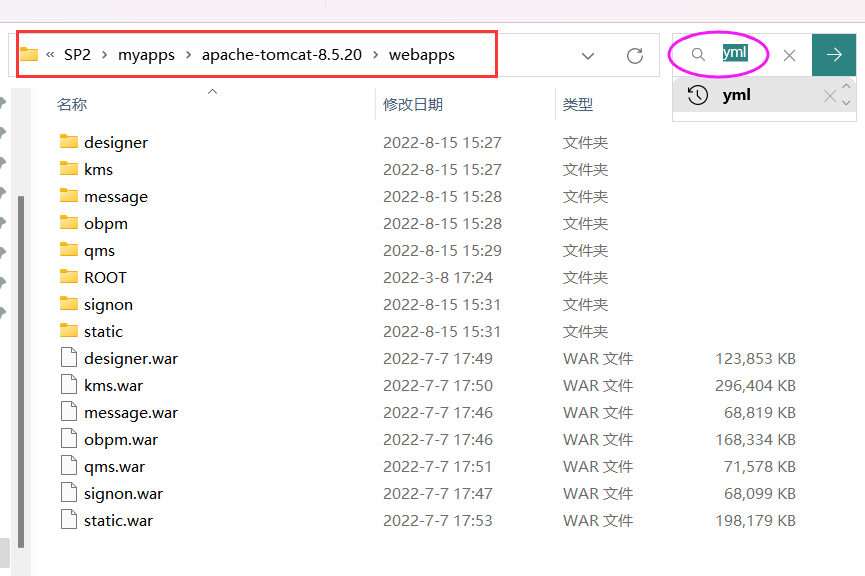The image size is (865, 576).
Task: Open address bar history dropdown
Action: pyautogui.click(x=588, y=56)
